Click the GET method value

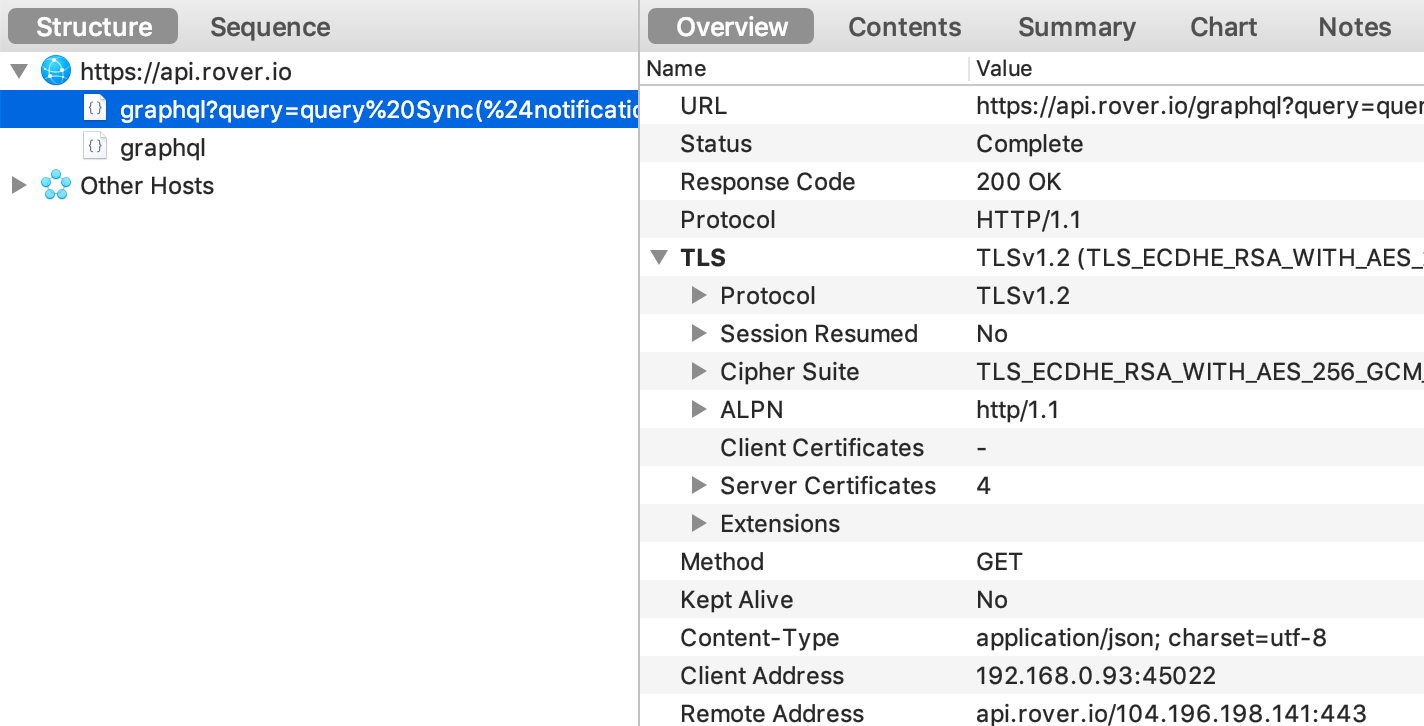tap(999, 562)
